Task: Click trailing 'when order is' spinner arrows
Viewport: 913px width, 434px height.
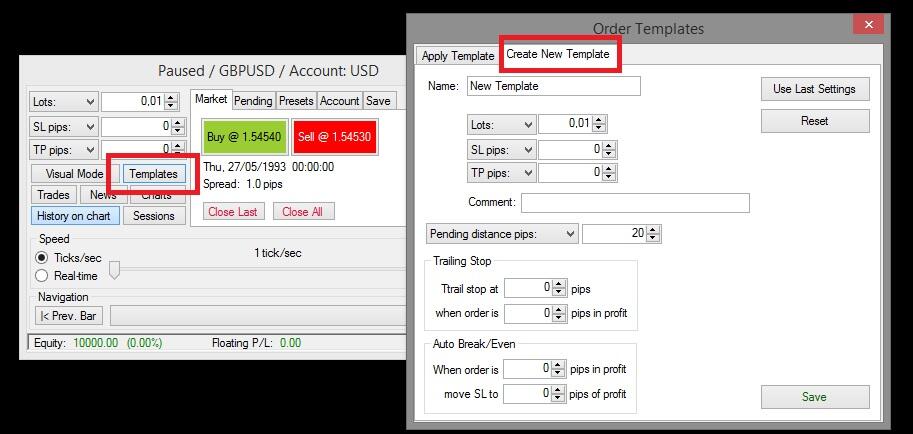Action: 559,313
